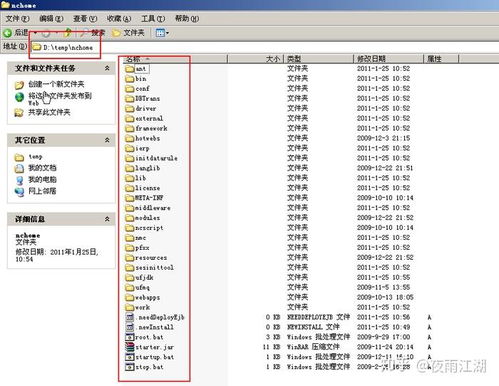Sort by the 修改日期 column header
499x386 pixels.
pos(388,59)
